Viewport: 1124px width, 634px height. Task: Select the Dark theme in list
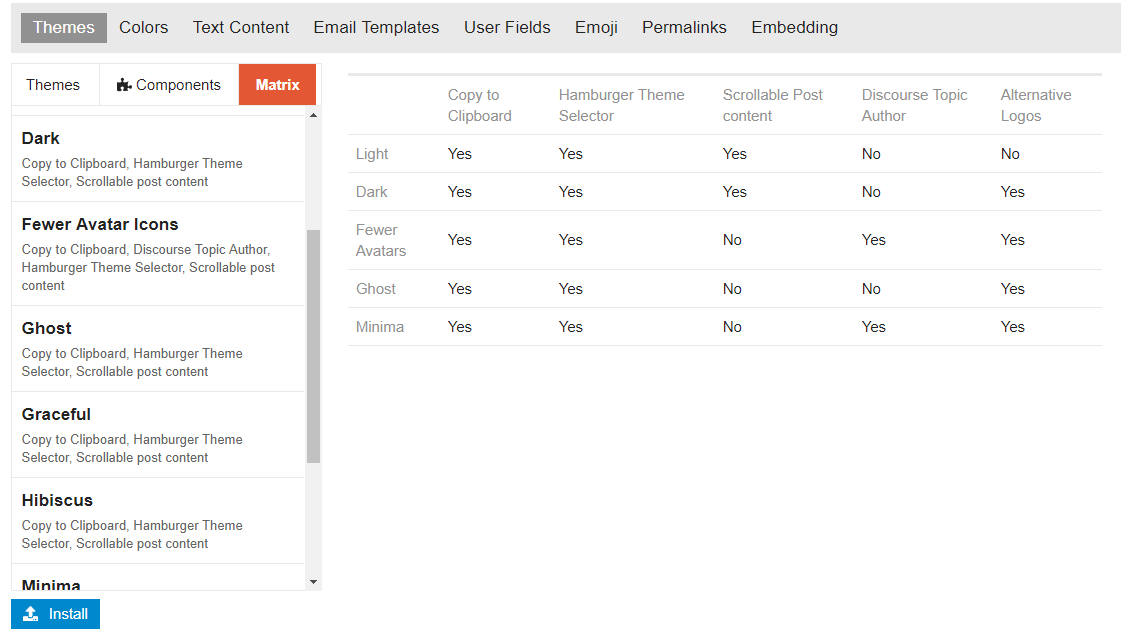tap(158, 158)
